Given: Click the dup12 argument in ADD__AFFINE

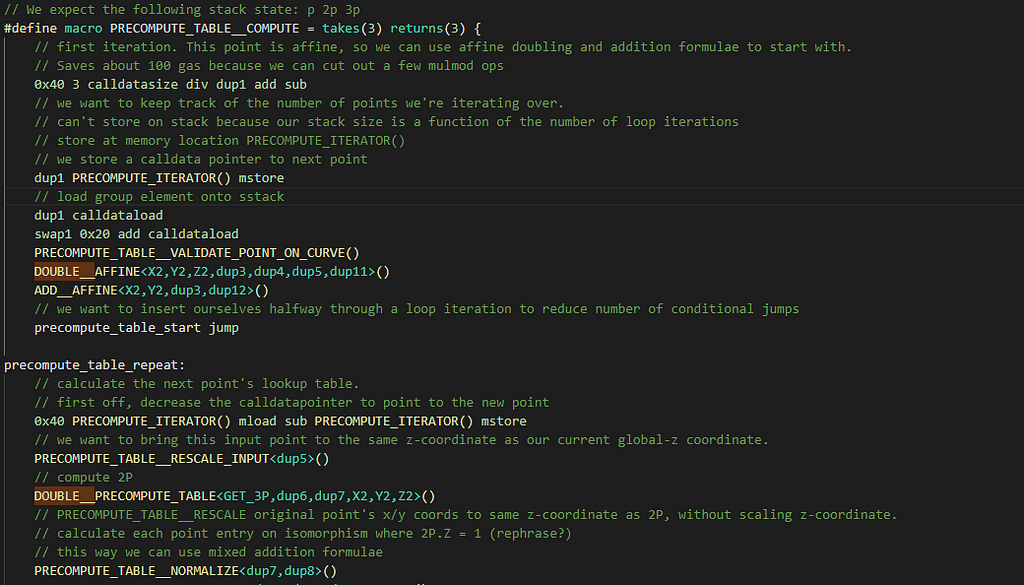Looking at the screenshot, I should pos(227,291).
